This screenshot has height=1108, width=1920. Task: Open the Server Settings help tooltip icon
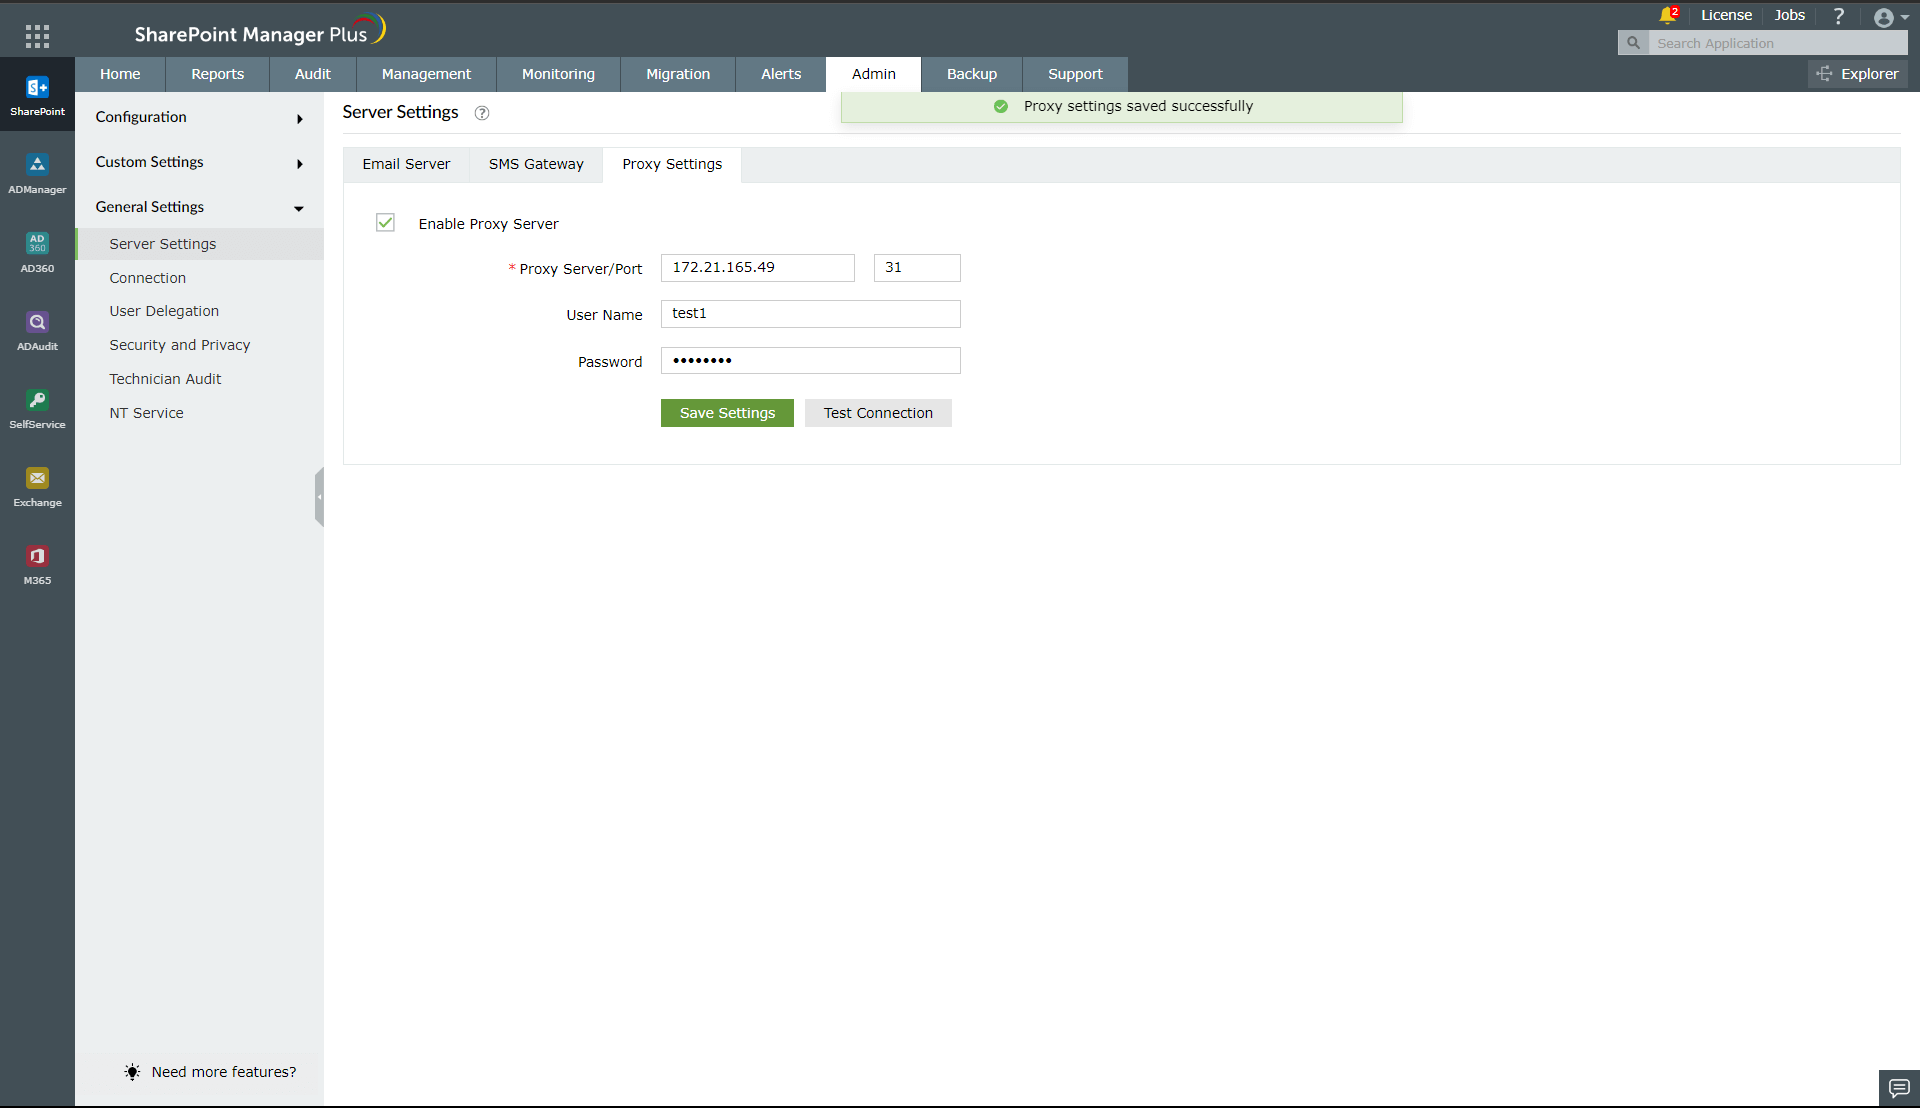481,113
